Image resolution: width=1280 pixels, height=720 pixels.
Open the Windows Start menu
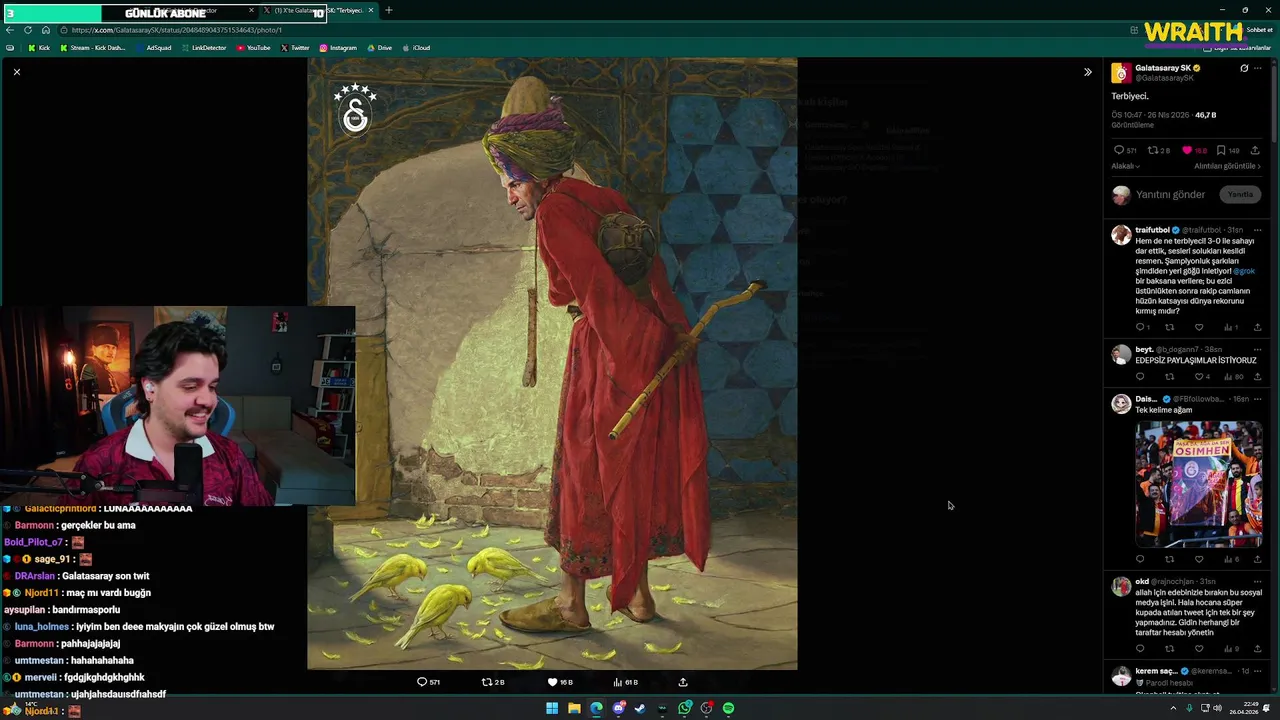pyautogui.click(x=552, y=708)
